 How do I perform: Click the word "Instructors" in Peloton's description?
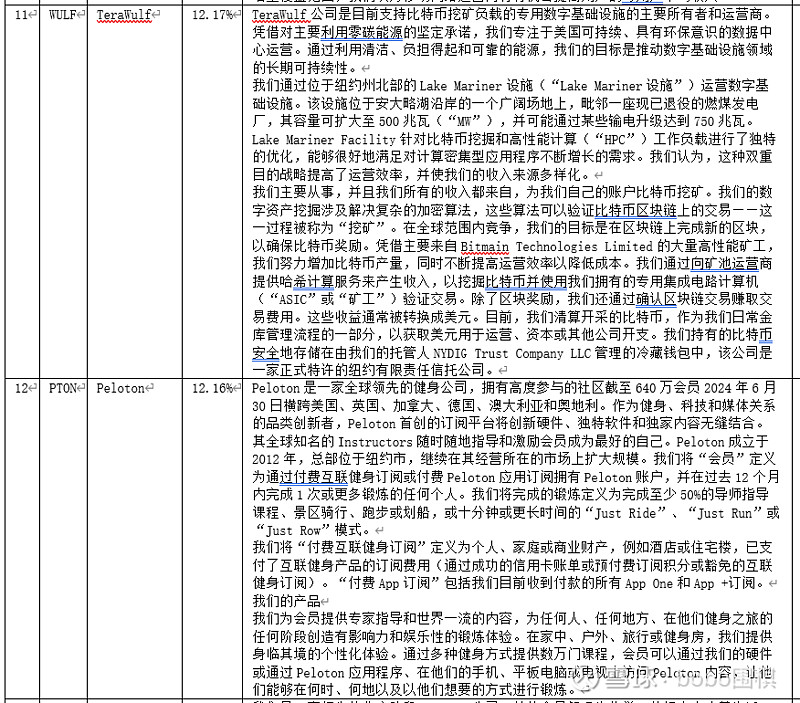(375, 441)
